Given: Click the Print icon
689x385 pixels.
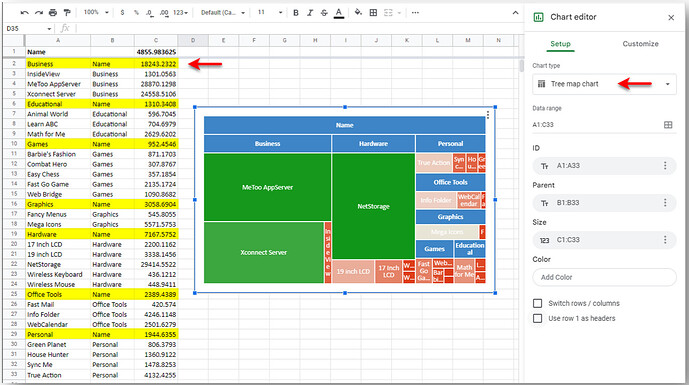Looking at the screenshot, I should point(53,13).
